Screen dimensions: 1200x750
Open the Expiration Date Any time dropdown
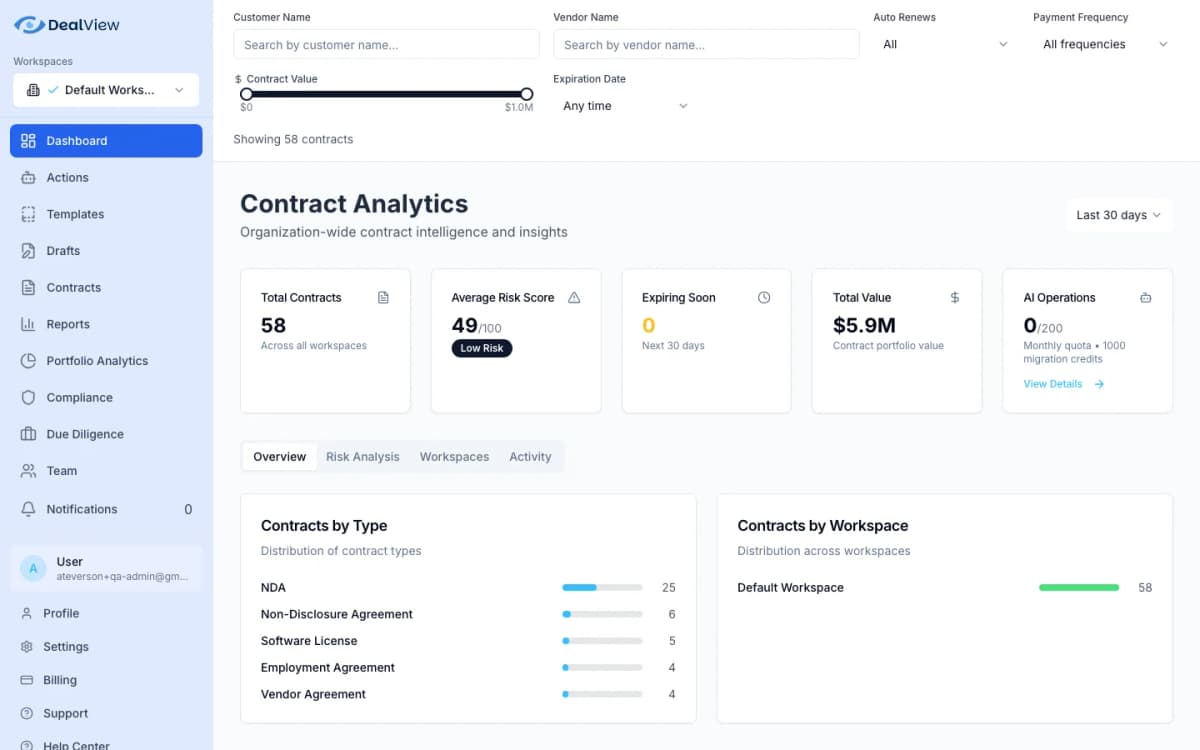coord(622,105)
